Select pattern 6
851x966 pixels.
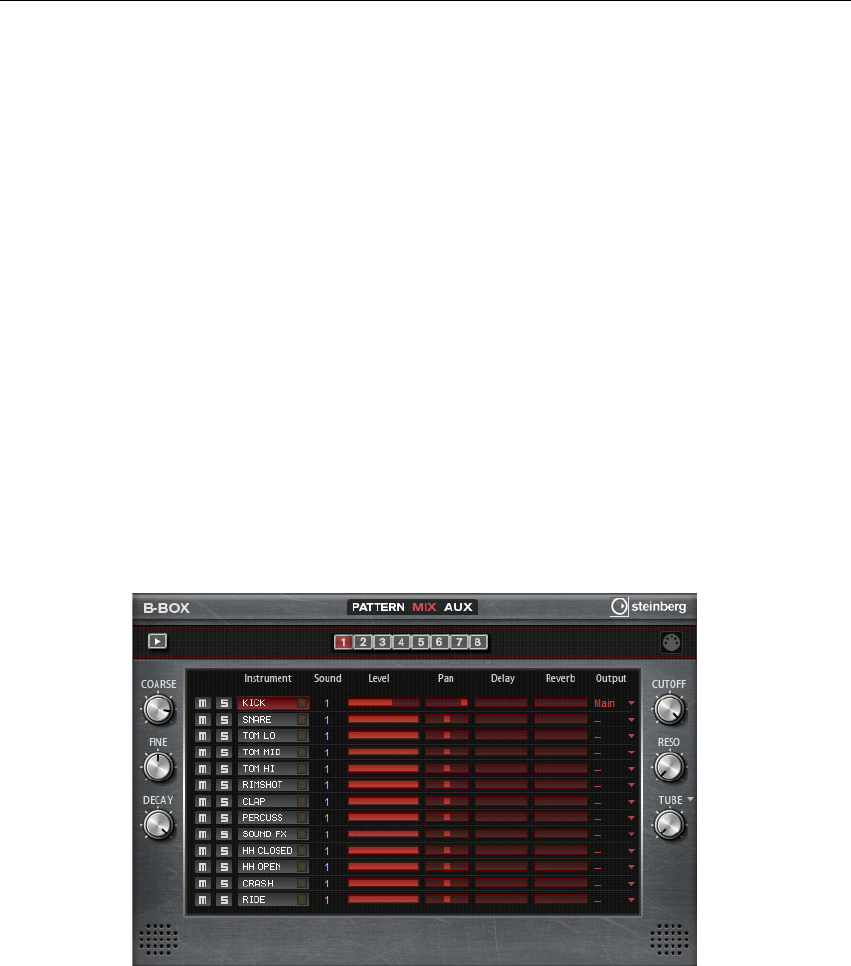click(x=439, y=642)
